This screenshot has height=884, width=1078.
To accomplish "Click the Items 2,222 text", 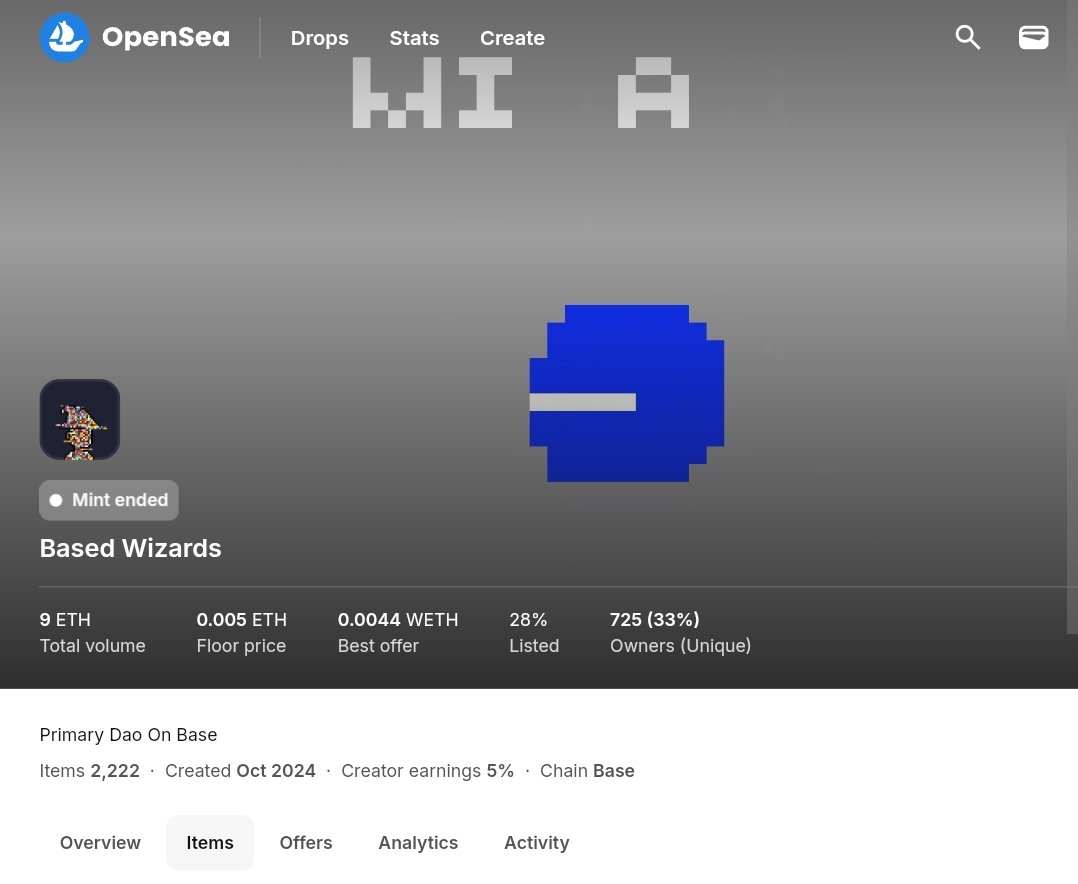I will [x=89, y=771].
